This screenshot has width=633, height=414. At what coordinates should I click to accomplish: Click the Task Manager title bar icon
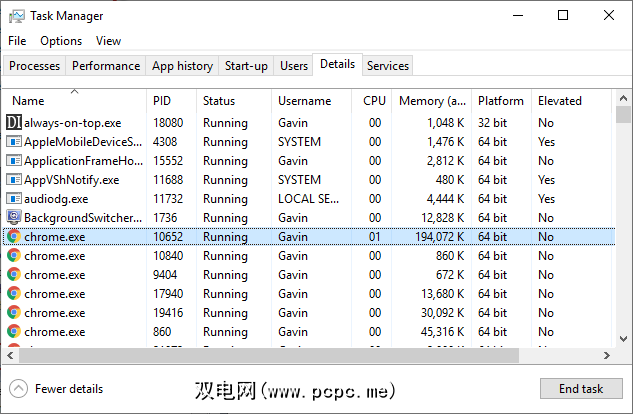(16, 16)
